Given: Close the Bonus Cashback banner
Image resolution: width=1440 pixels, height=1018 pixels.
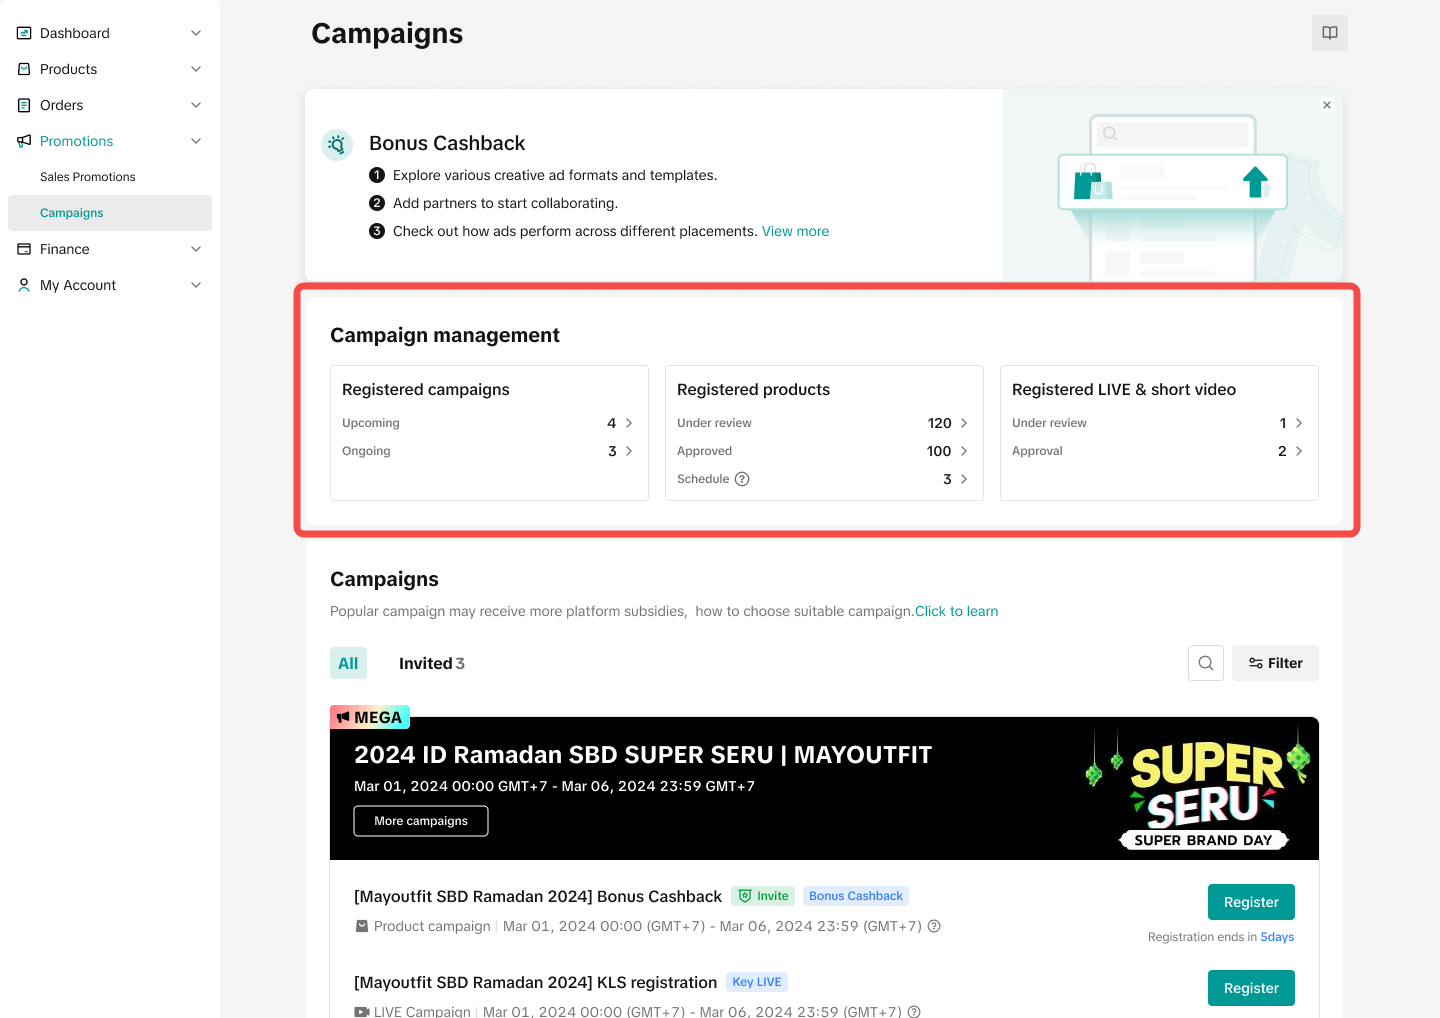Looking at the screenshot, I should point(1327,105).
